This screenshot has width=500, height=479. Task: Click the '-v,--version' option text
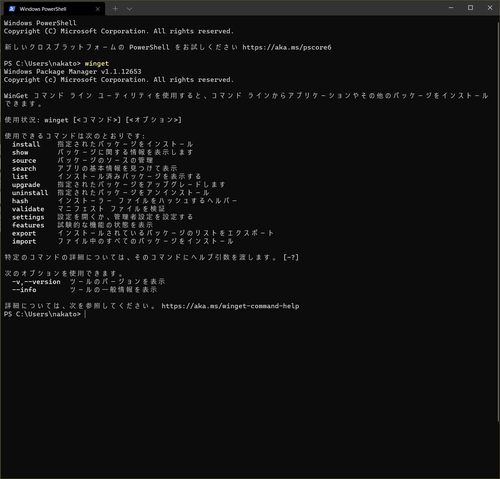pos(36,282)
